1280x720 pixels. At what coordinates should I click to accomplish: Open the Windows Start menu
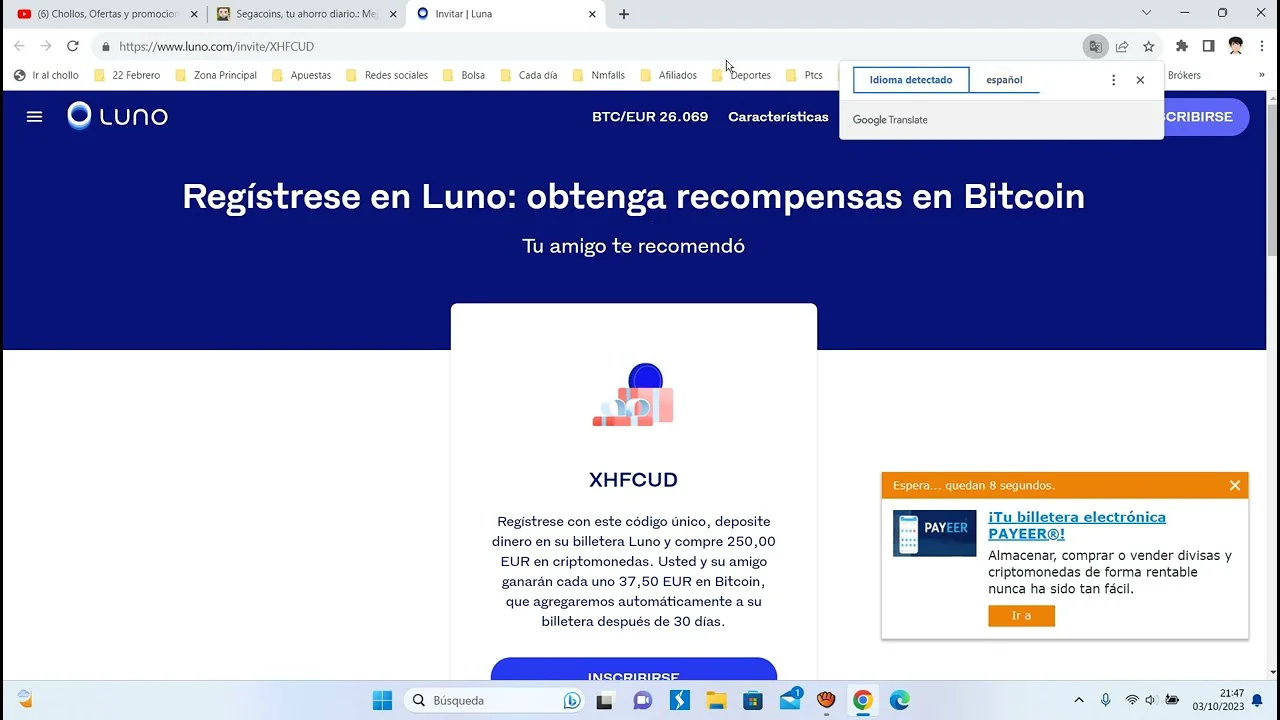pos(382,700)
